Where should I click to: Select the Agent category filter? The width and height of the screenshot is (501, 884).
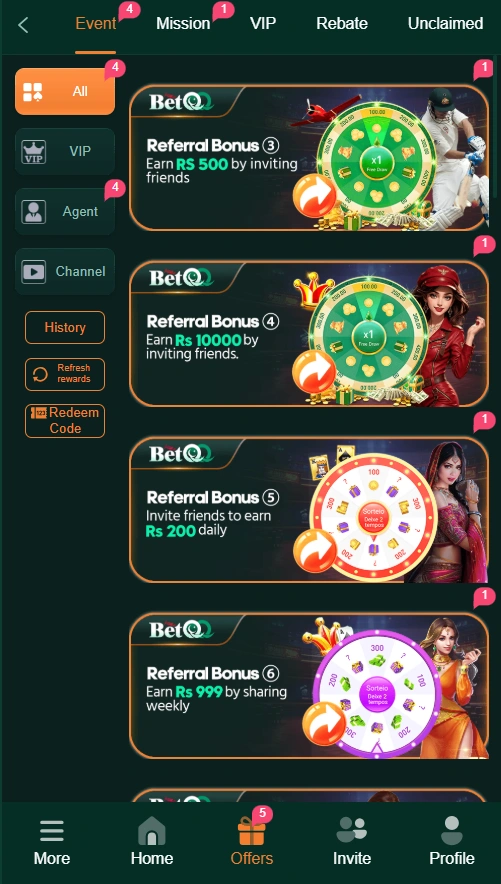(65, 211)
